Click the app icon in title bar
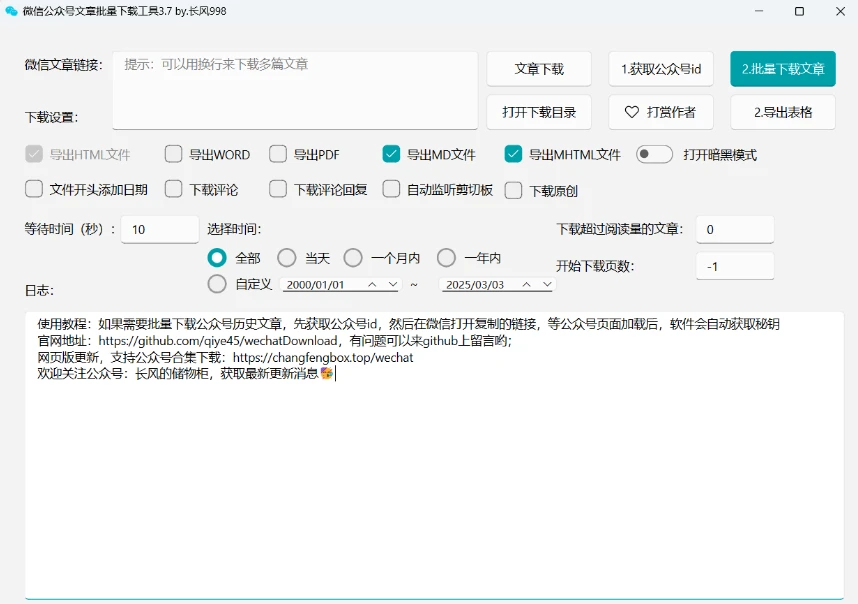This screenshot has height=604, width=858. point(11,12)
